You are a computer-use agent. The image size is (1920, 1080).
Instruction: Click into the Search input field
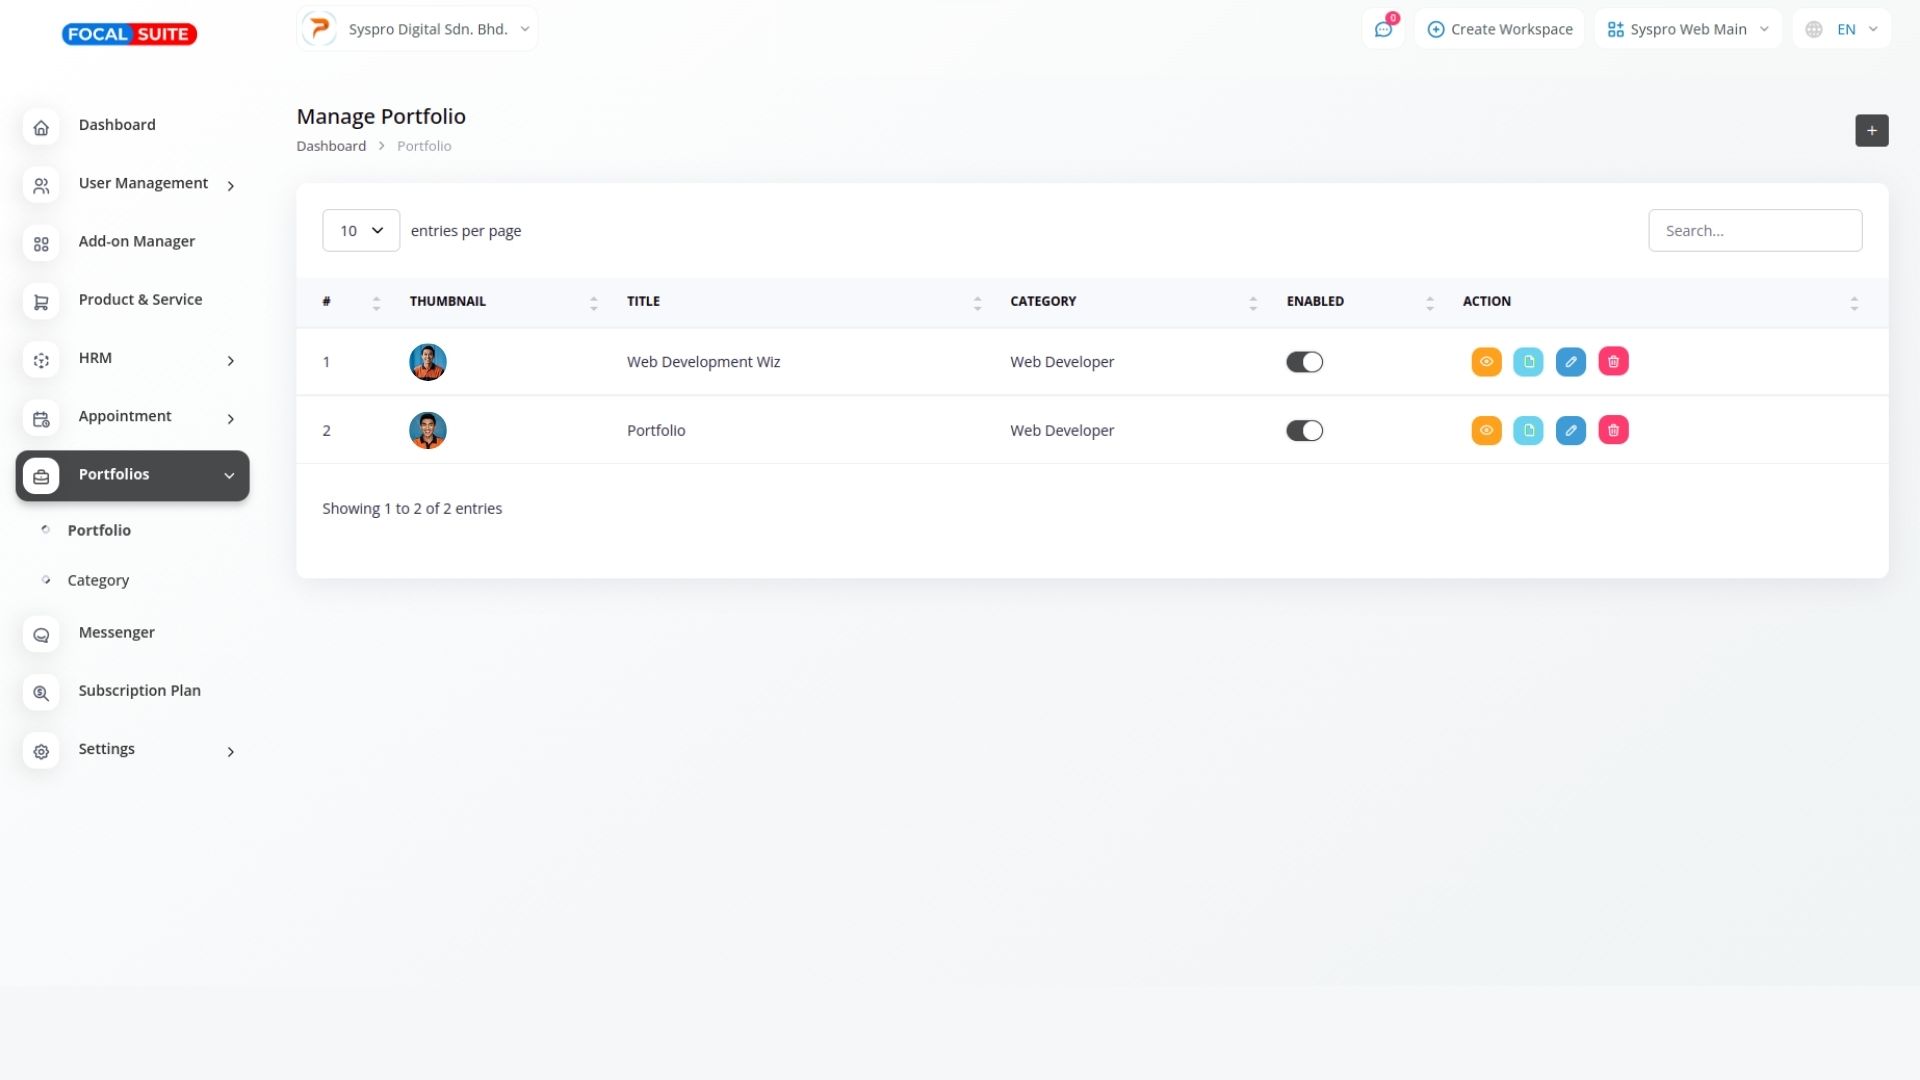click(x=1754, y=231)
